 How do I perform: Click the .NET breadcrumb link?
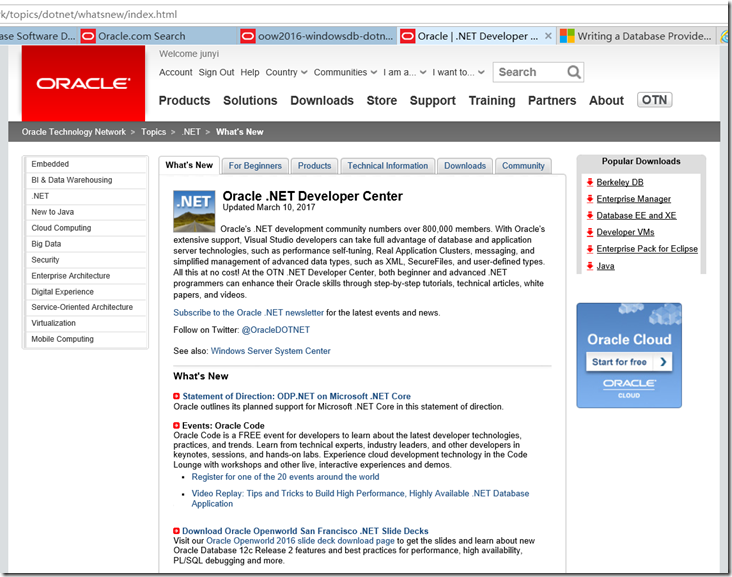click(x=191, y=132)
